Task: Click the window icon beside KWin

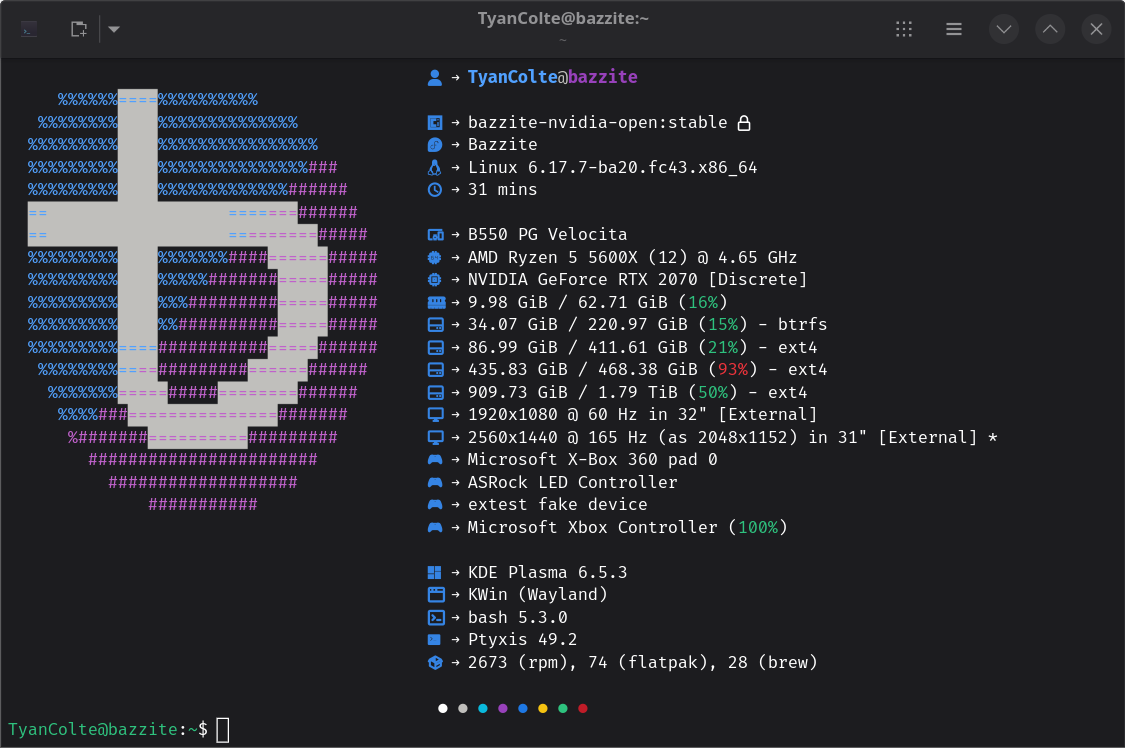Action: click(436, 595)
